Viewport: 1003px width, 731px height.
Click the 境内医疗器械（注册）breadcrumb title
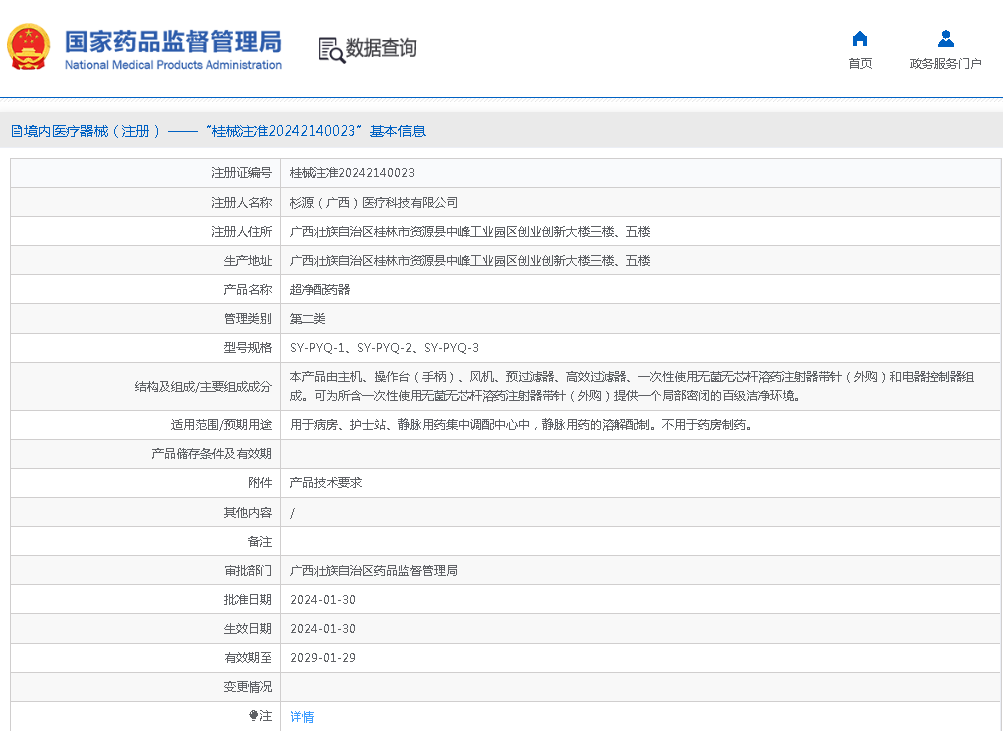click(x=92, y=131)
